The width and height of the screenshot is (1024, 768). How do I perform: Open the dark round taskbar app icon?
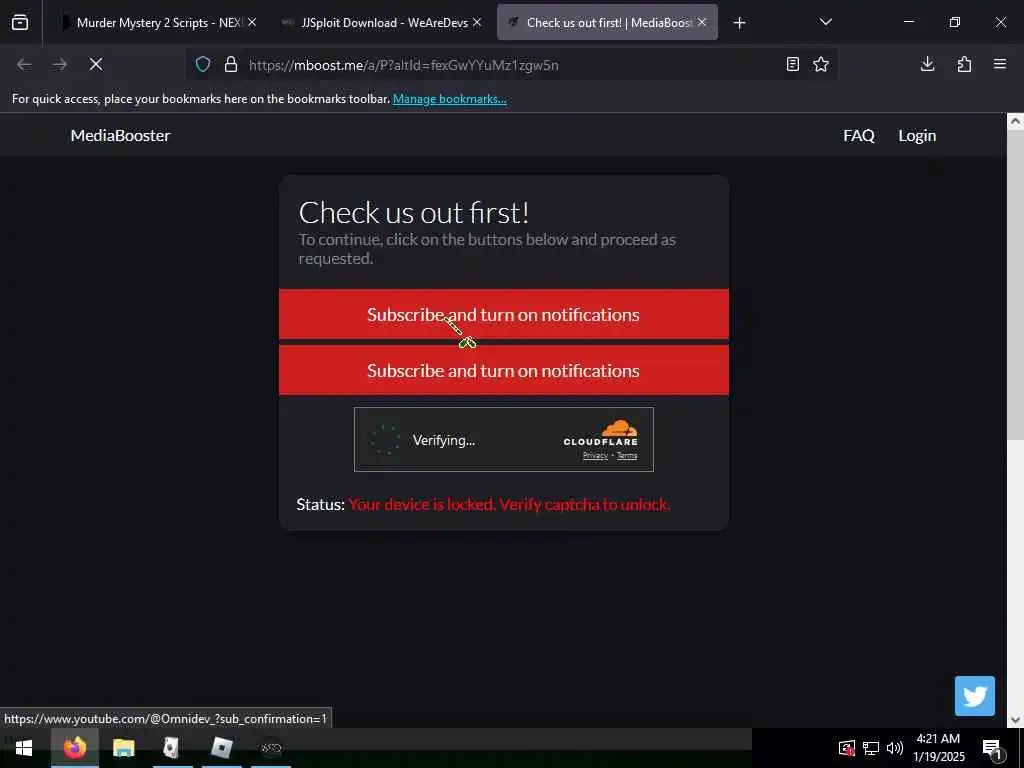pyautogui.click(x=270, y=748)
